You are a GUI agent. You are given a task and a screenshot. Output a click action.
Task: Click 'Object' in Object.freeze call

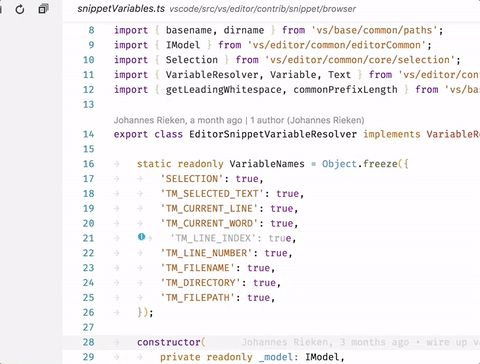coord(339,164)
